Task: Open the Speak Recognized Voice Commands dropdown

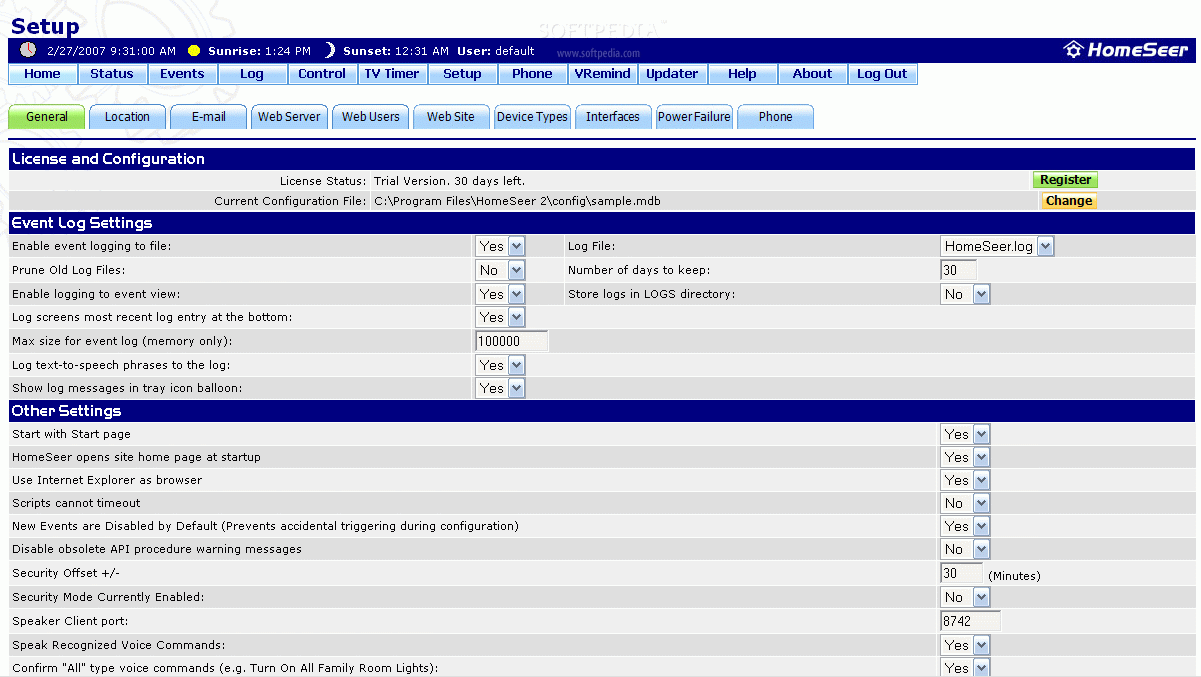Action: point(965,645)
